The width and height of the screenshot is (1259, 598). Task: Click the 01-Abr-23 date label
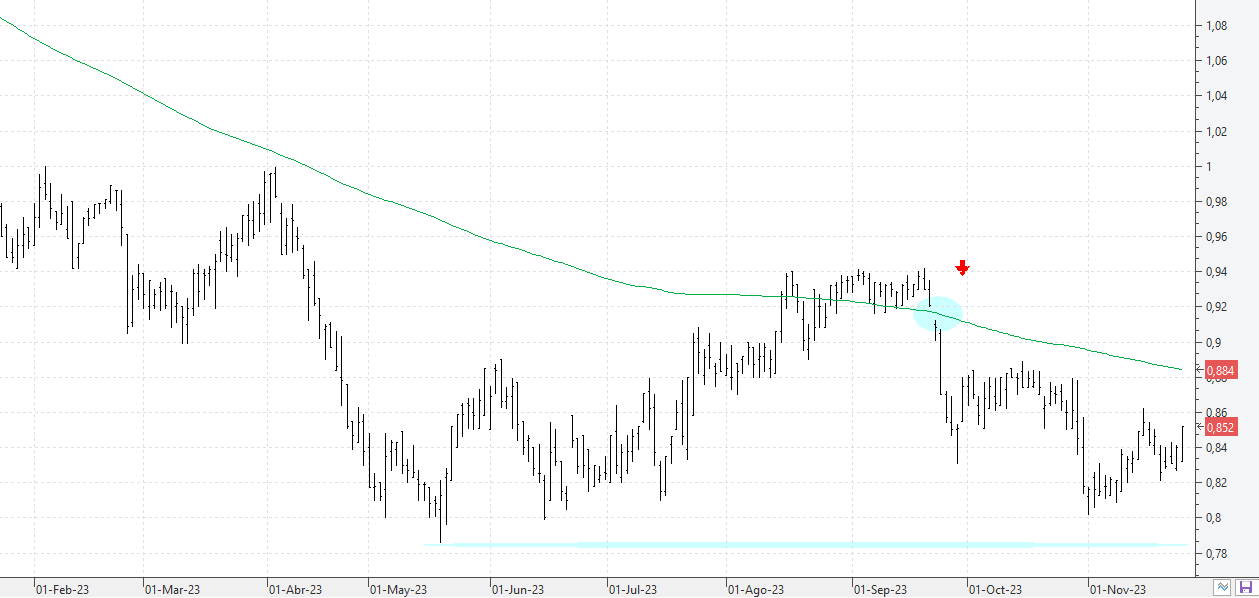(x=297, y=590)
